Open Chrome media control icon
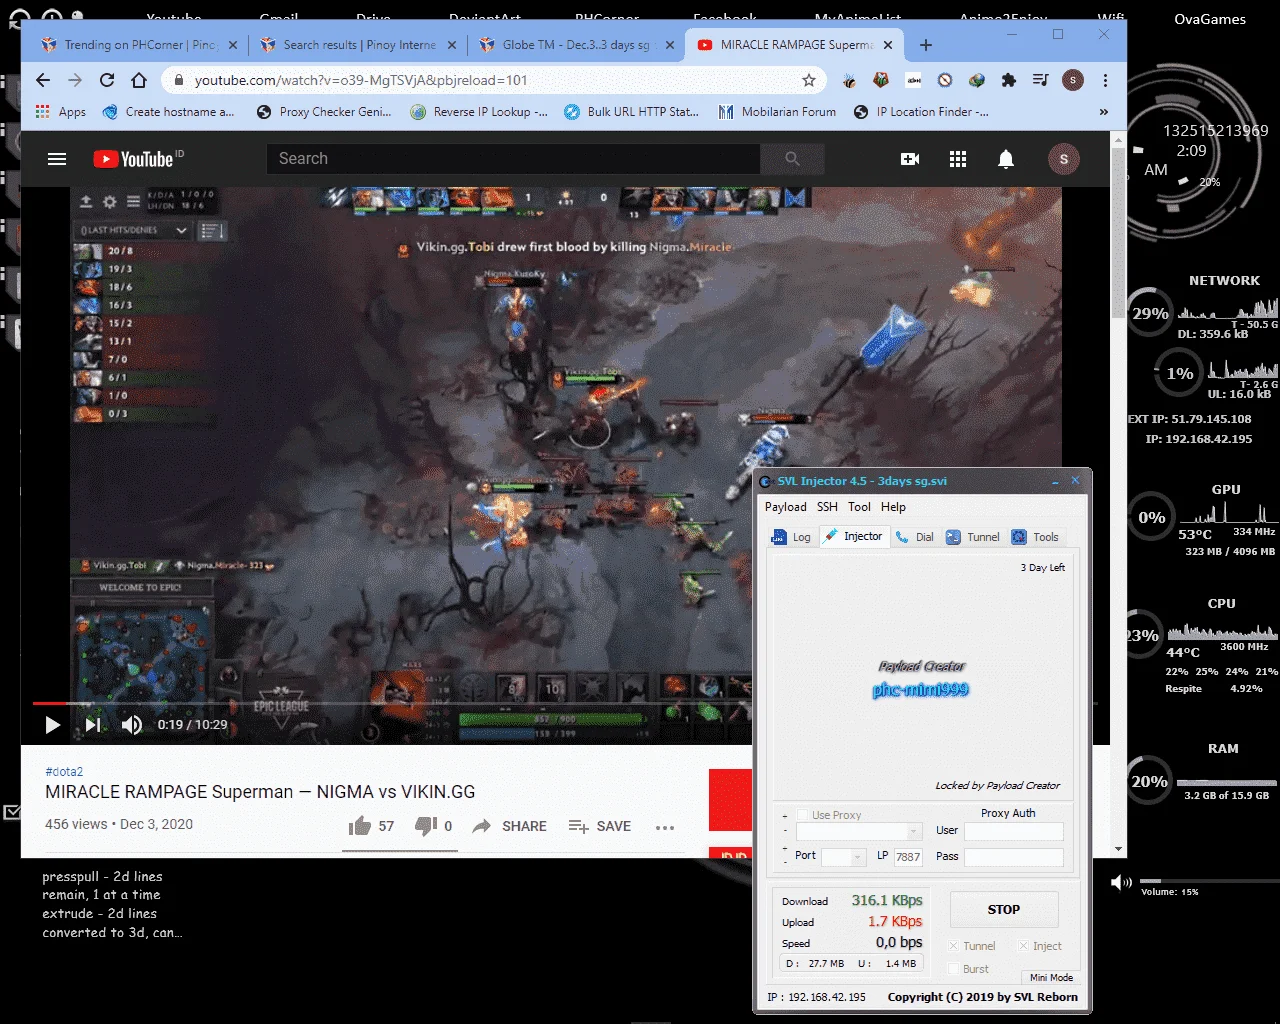 point(1040,80)
